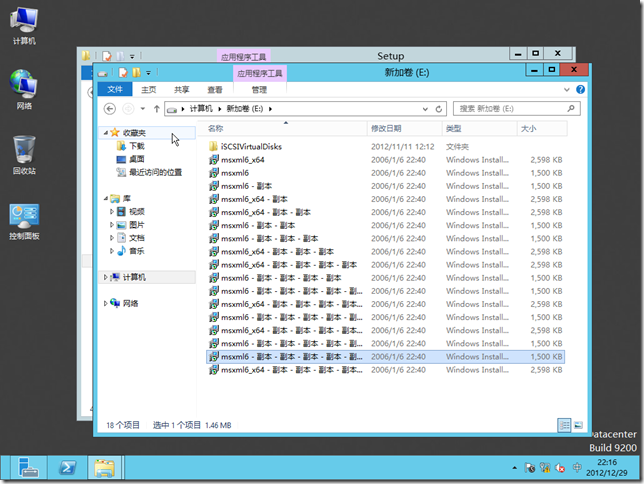
Task: Open the 文件 menu tab
Action: tap(115, 89)
